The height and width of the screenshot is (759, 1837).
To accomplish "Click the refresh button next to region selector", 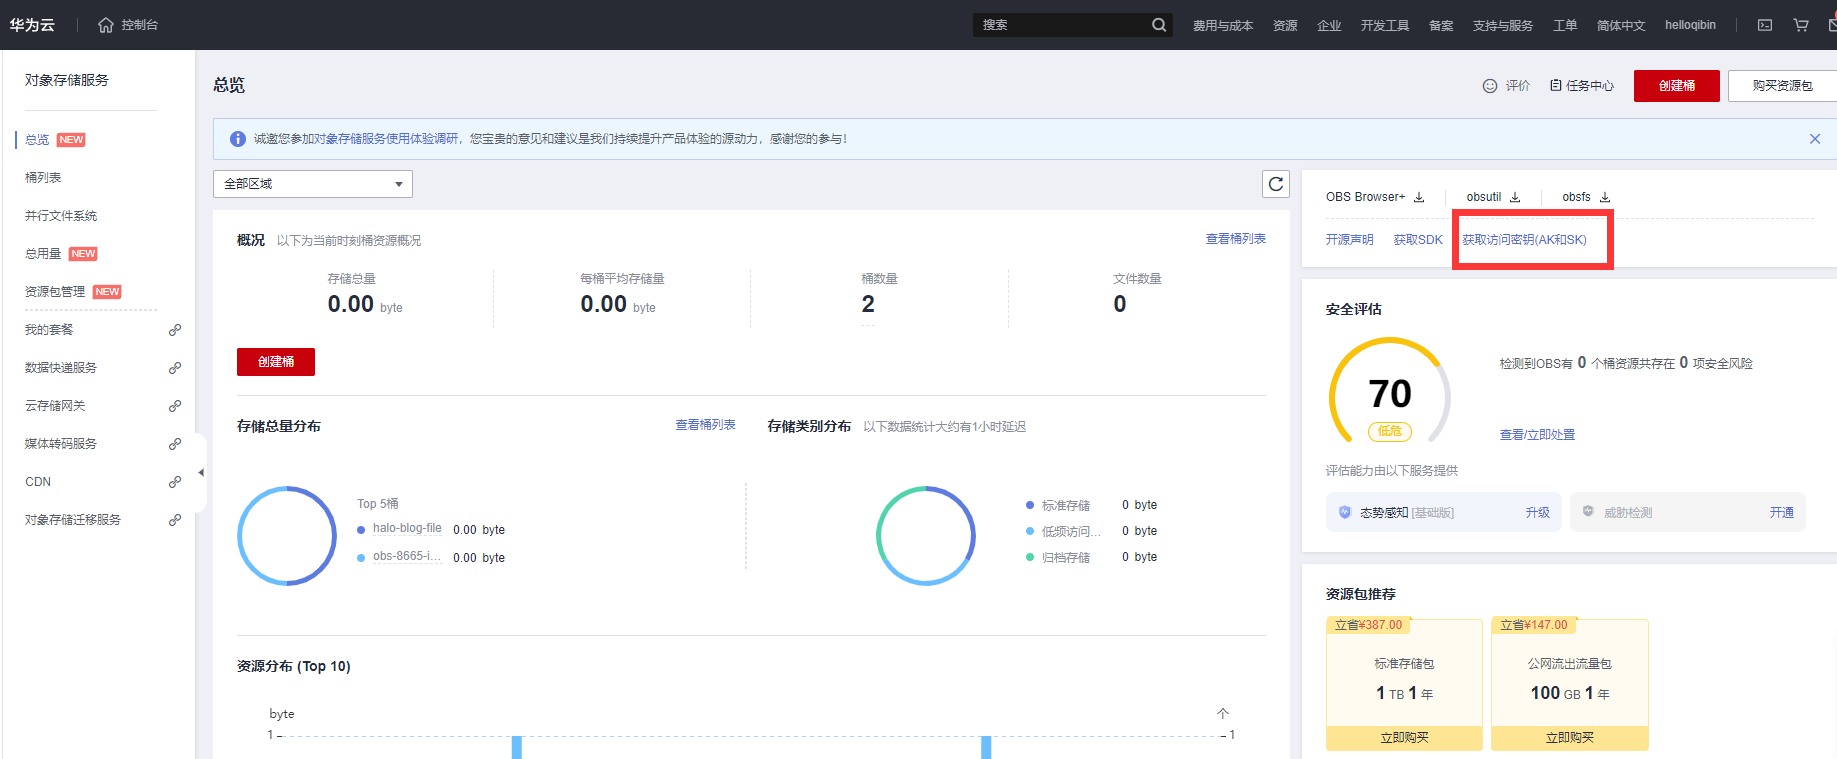I will point(1276,184).
